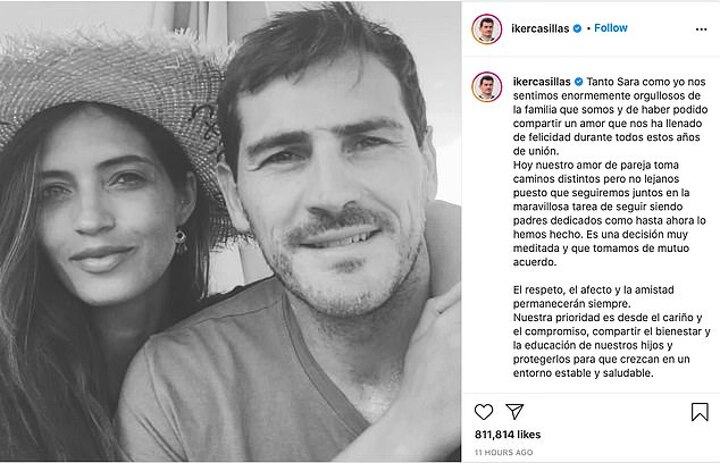Open the header profile avatar picture
This screenshot has width=720, height=463.
487,29
